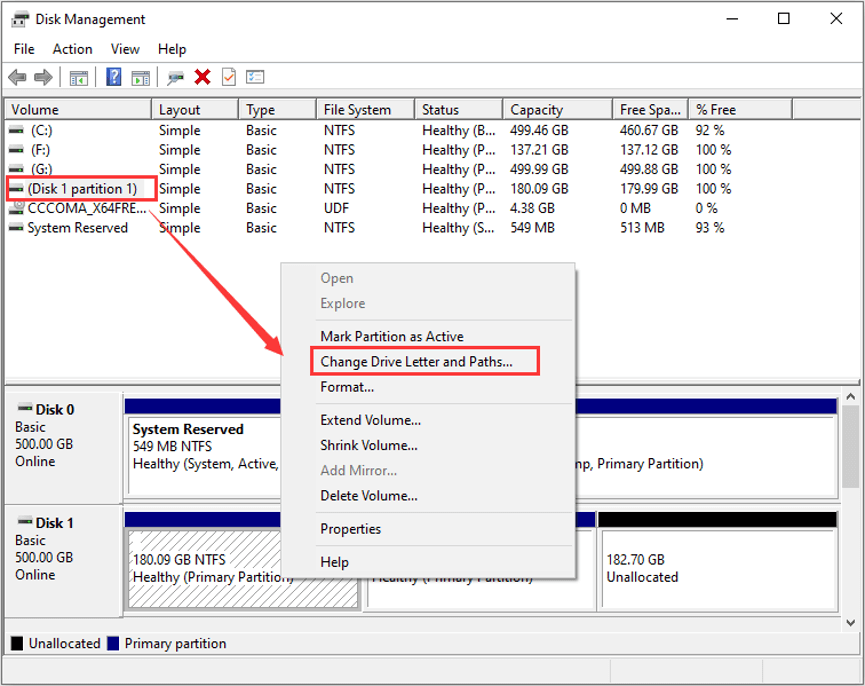This screenshot has height=686, width=865.
Task: Click the drive icon of (G:) volume
Action: coord(17,169)
